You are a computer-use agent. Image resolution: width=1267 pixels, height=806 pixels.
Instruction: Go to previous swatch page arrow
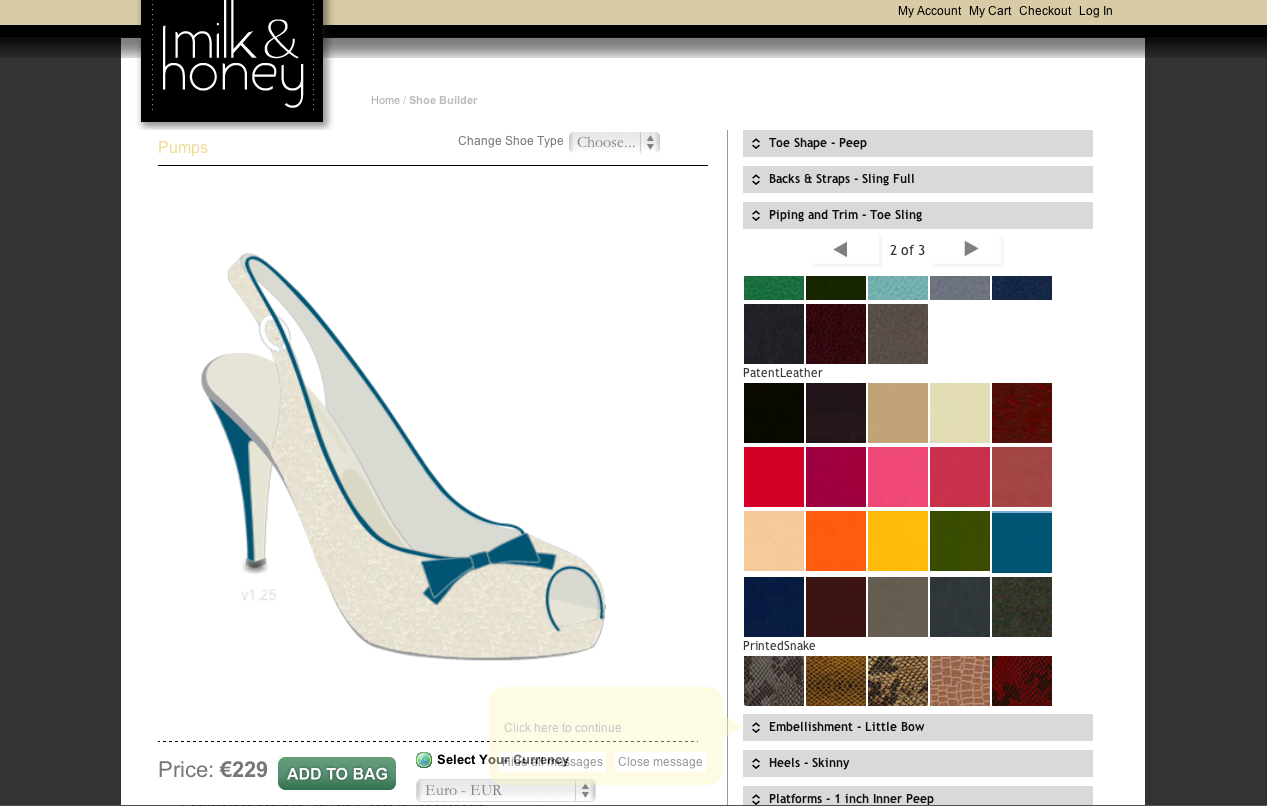pos(841,249)
